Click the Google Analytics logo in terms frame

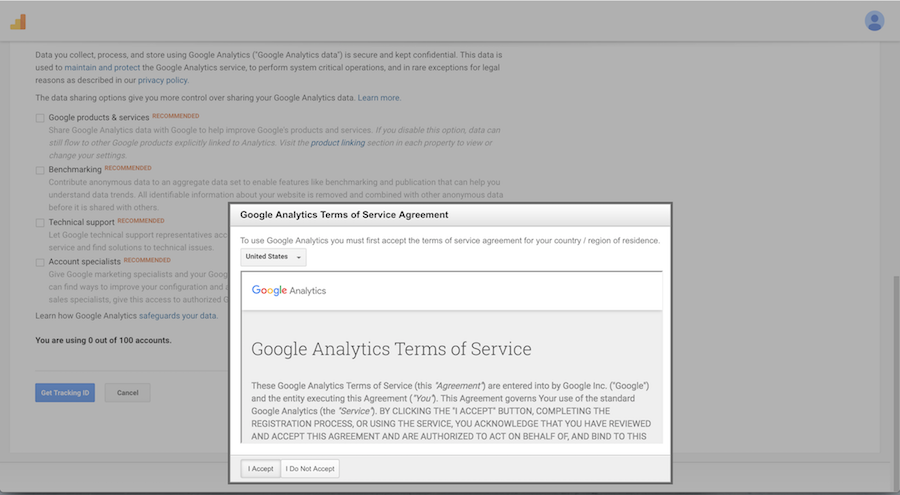[x=289, y=291]
